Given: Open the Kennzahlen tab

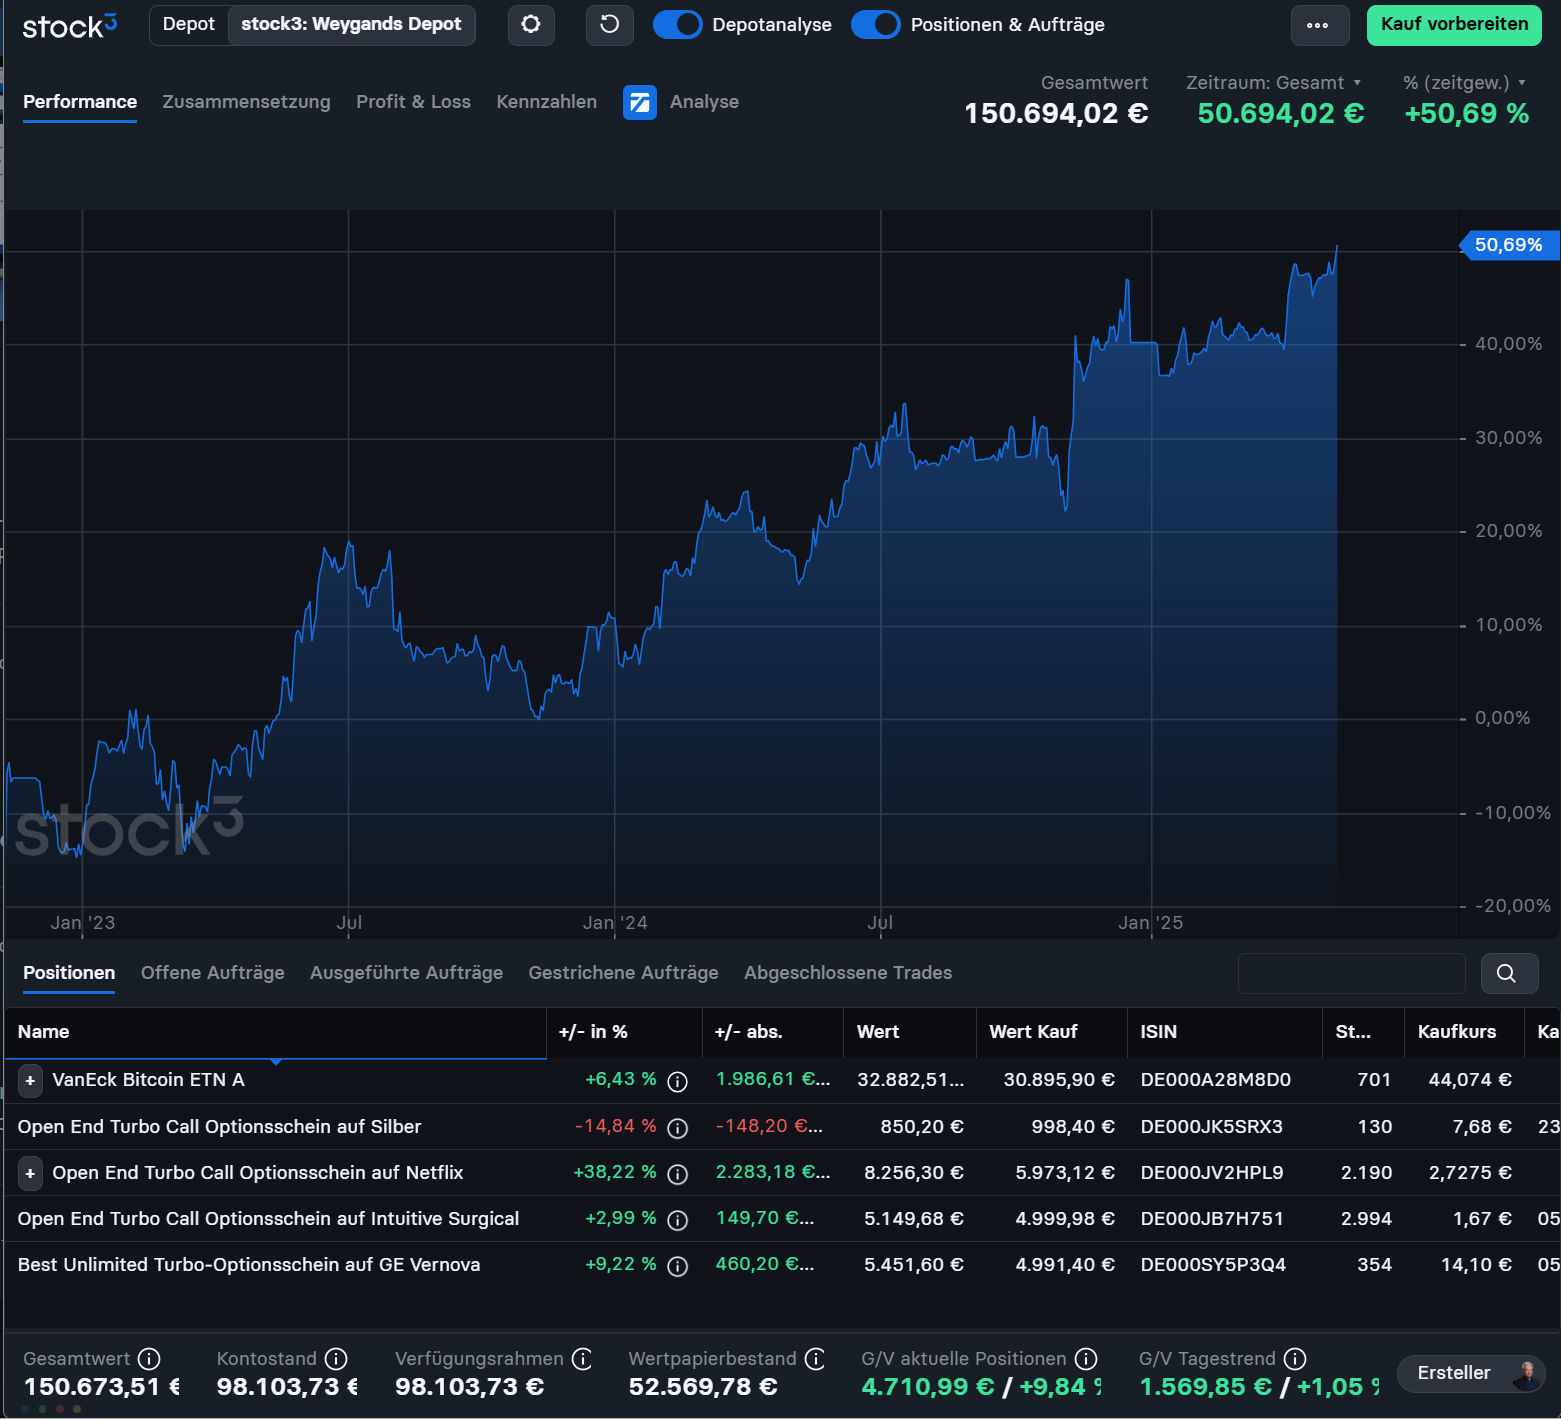Looking at the screenshot, I should click(x=546, y=102).
